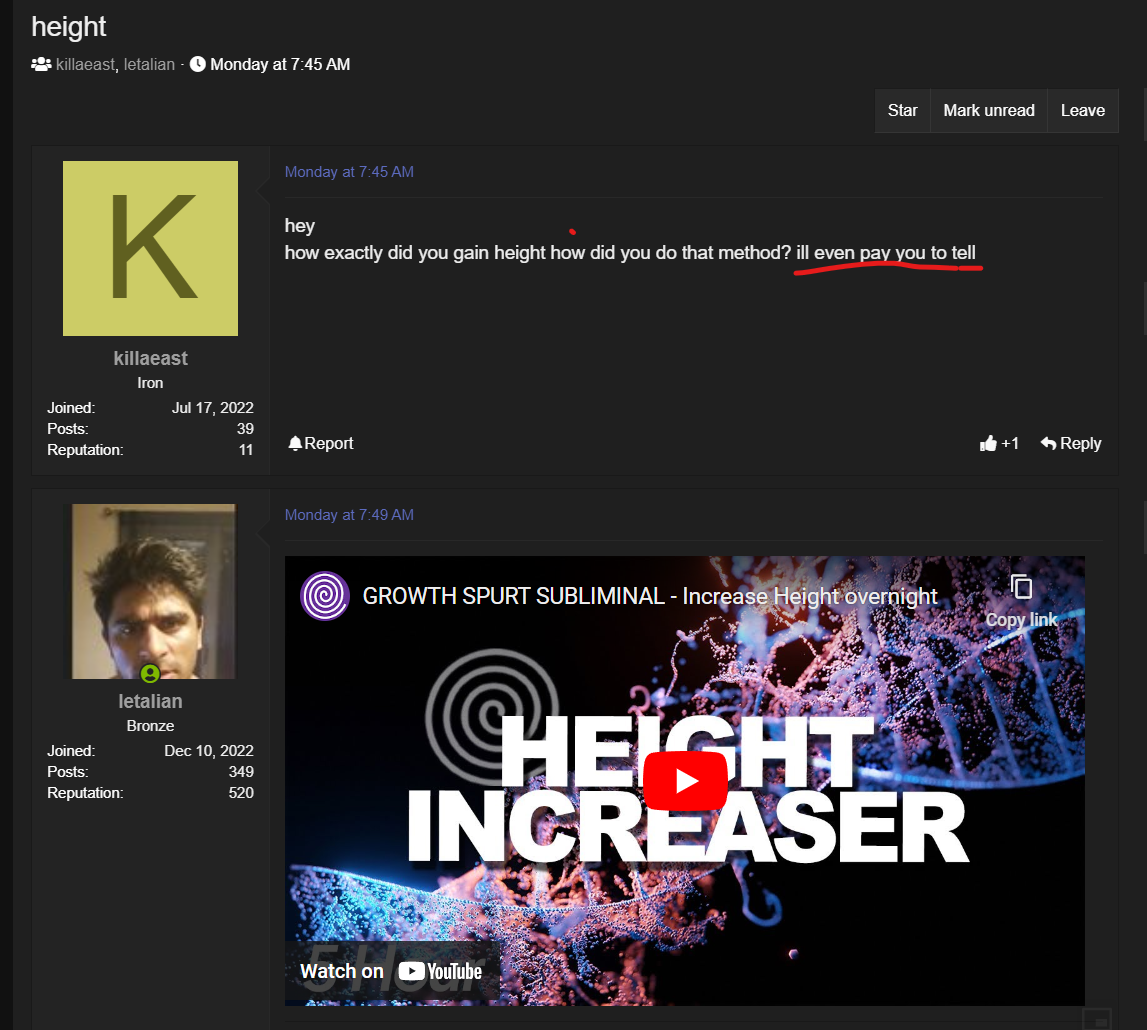Screen dimensions: 1147x1030
Task: Click purple spiral channel icon on video
Action: click(x=325, y=595)
